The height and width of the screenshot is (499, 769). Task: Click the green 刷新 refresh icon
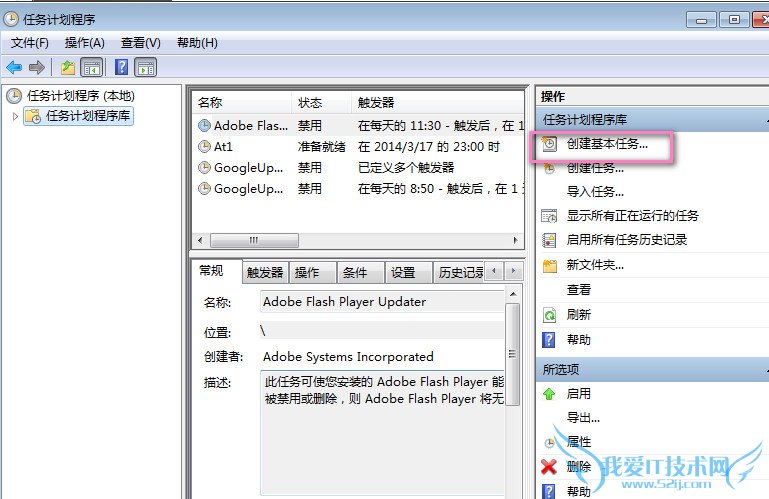click(x=549, y=315)
